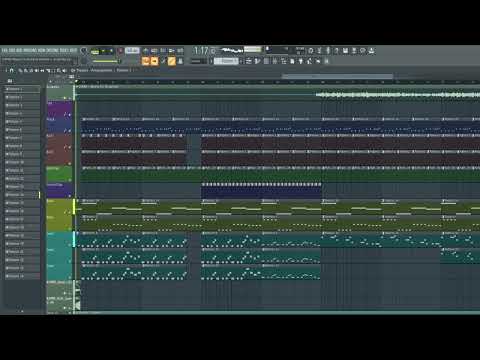Click the View channel rack toolbar icon
The width and height of the screenshot is (480, 360).
pos(266,61)
